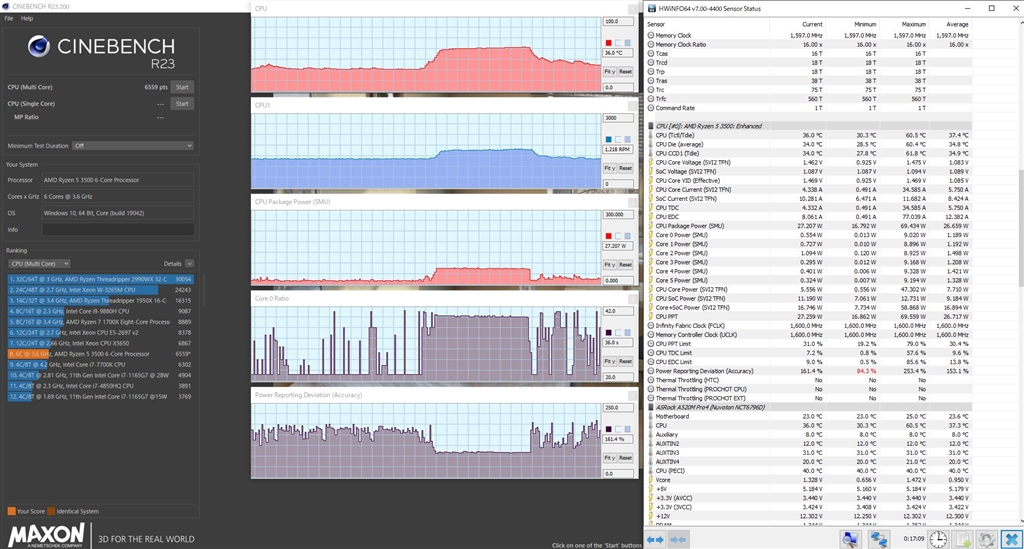Image resolution: width=1024 pixels, height=549 pixels.
Task: Select the AMD Ryzen 5 3500 6-Core ranking row
Action: tap(101, 354)
